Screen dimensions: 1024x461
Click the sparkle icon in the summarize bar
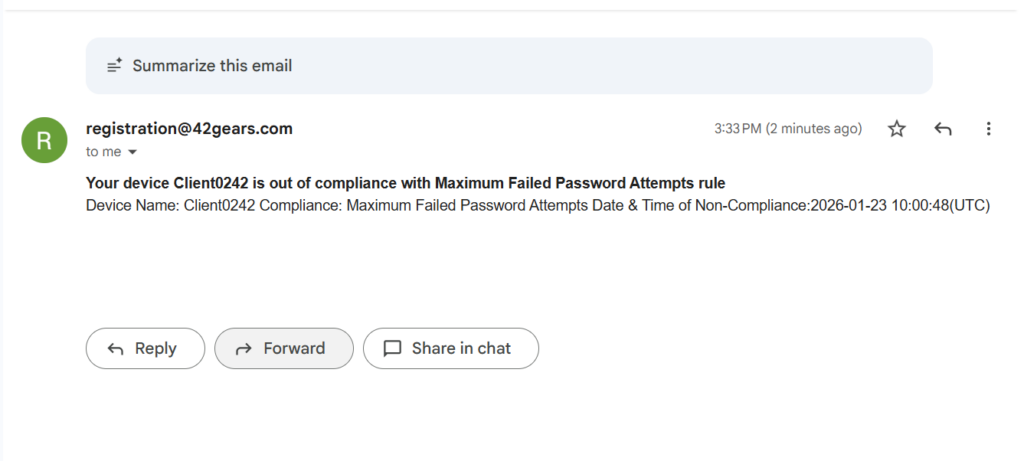tap(116, 66)
